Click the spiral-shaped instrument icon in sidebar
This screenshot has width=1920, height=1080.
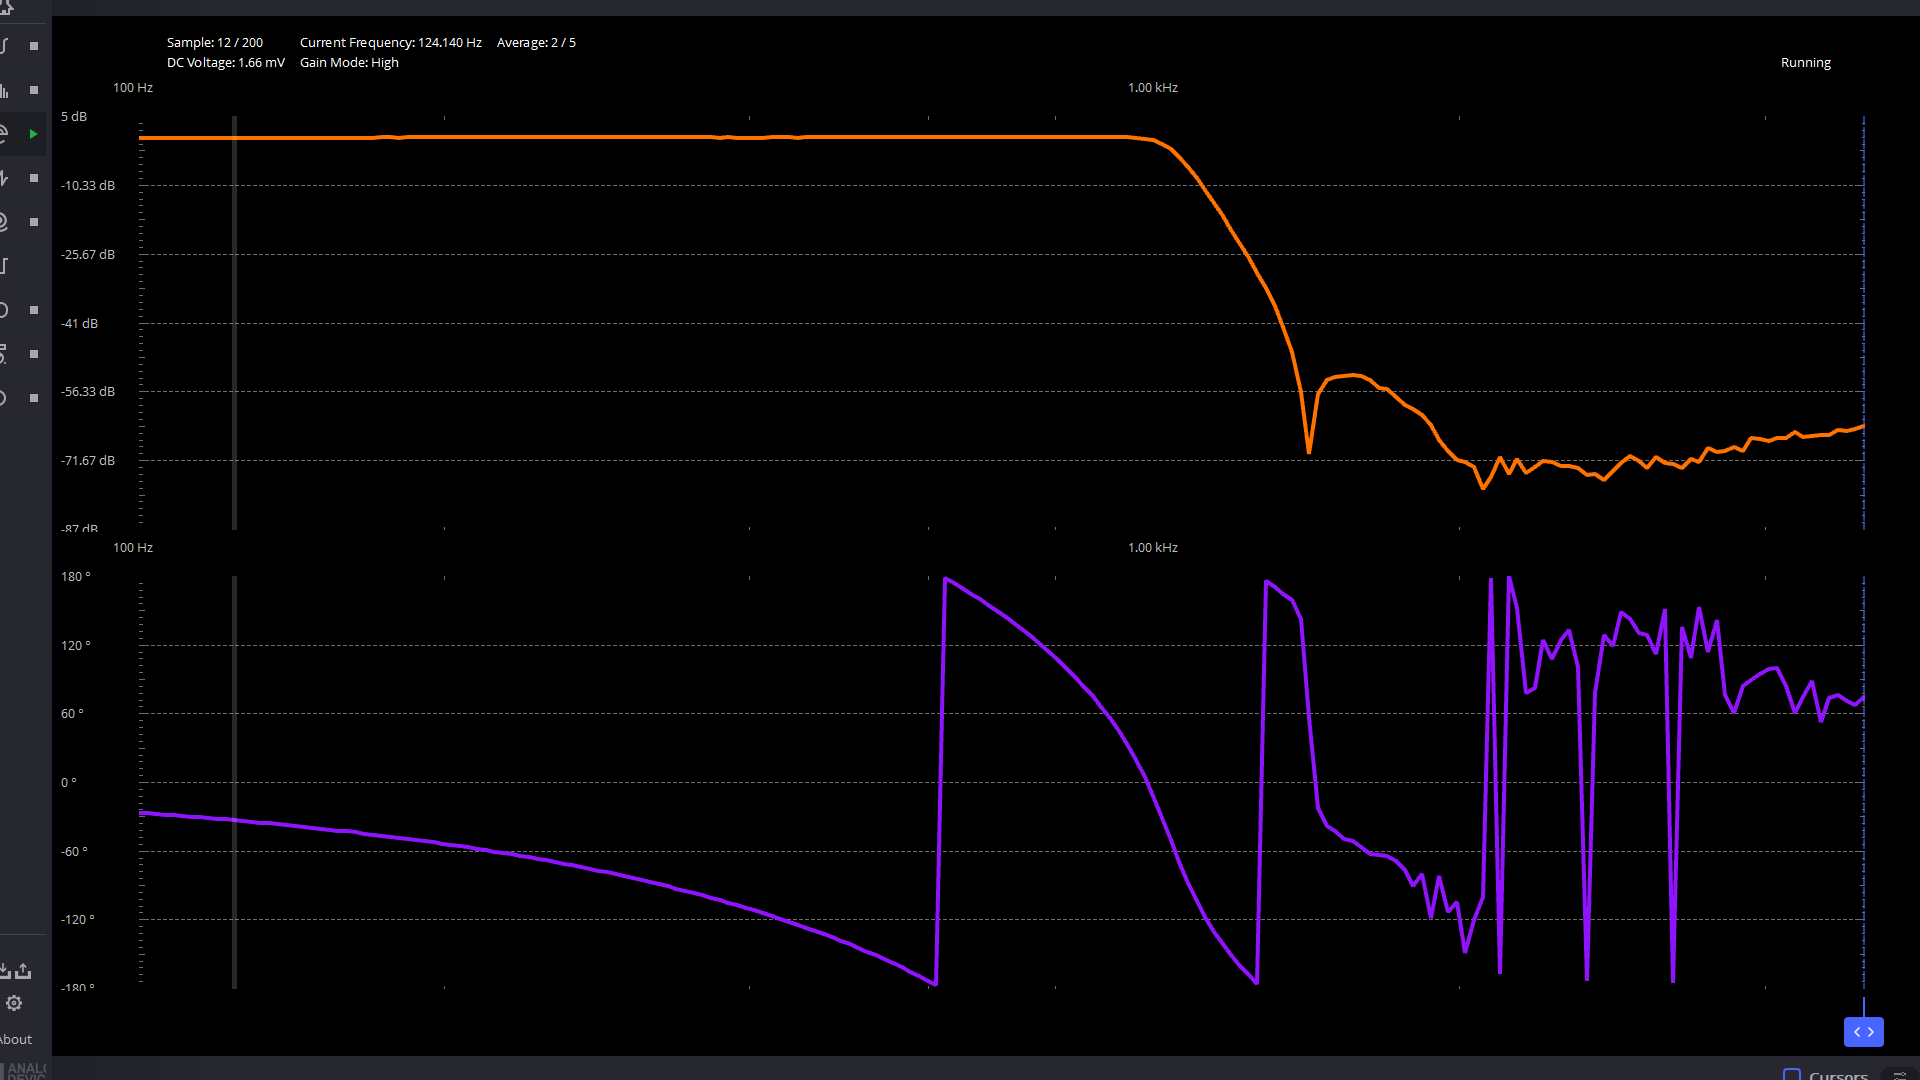[x=5, y=222]
